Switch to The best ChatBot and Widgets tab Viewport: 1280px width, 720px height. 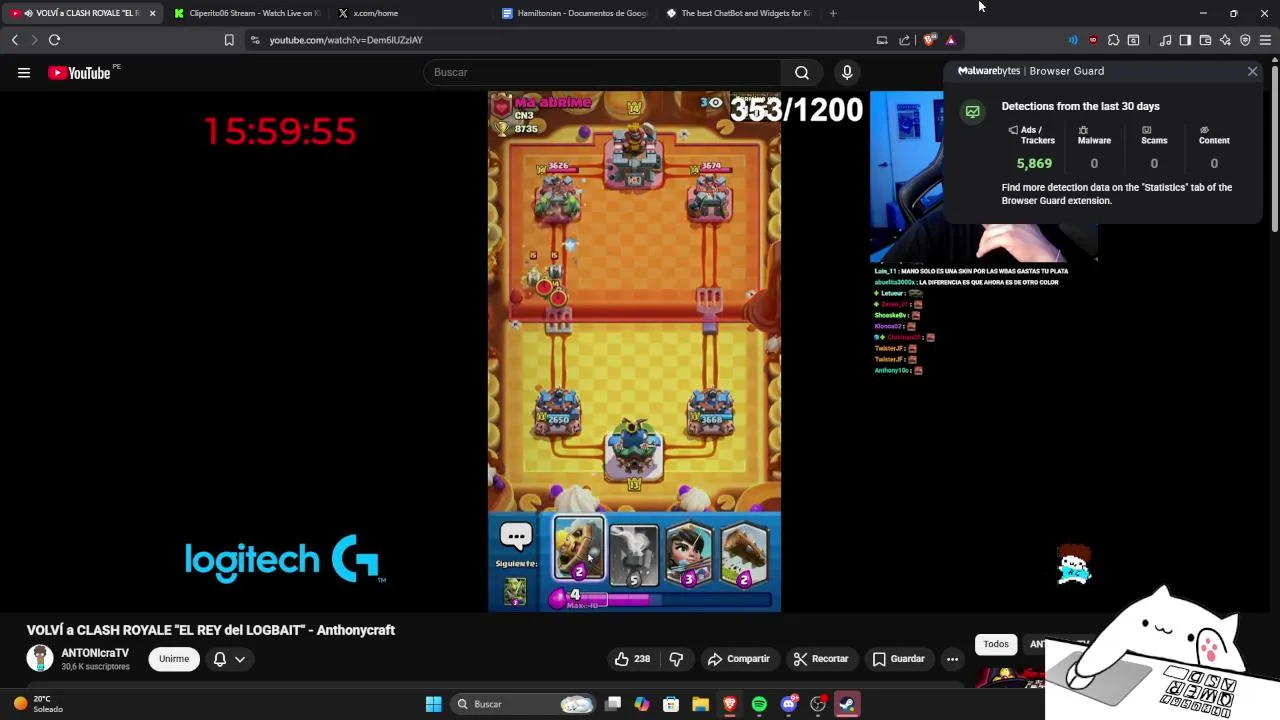(738, 13)
